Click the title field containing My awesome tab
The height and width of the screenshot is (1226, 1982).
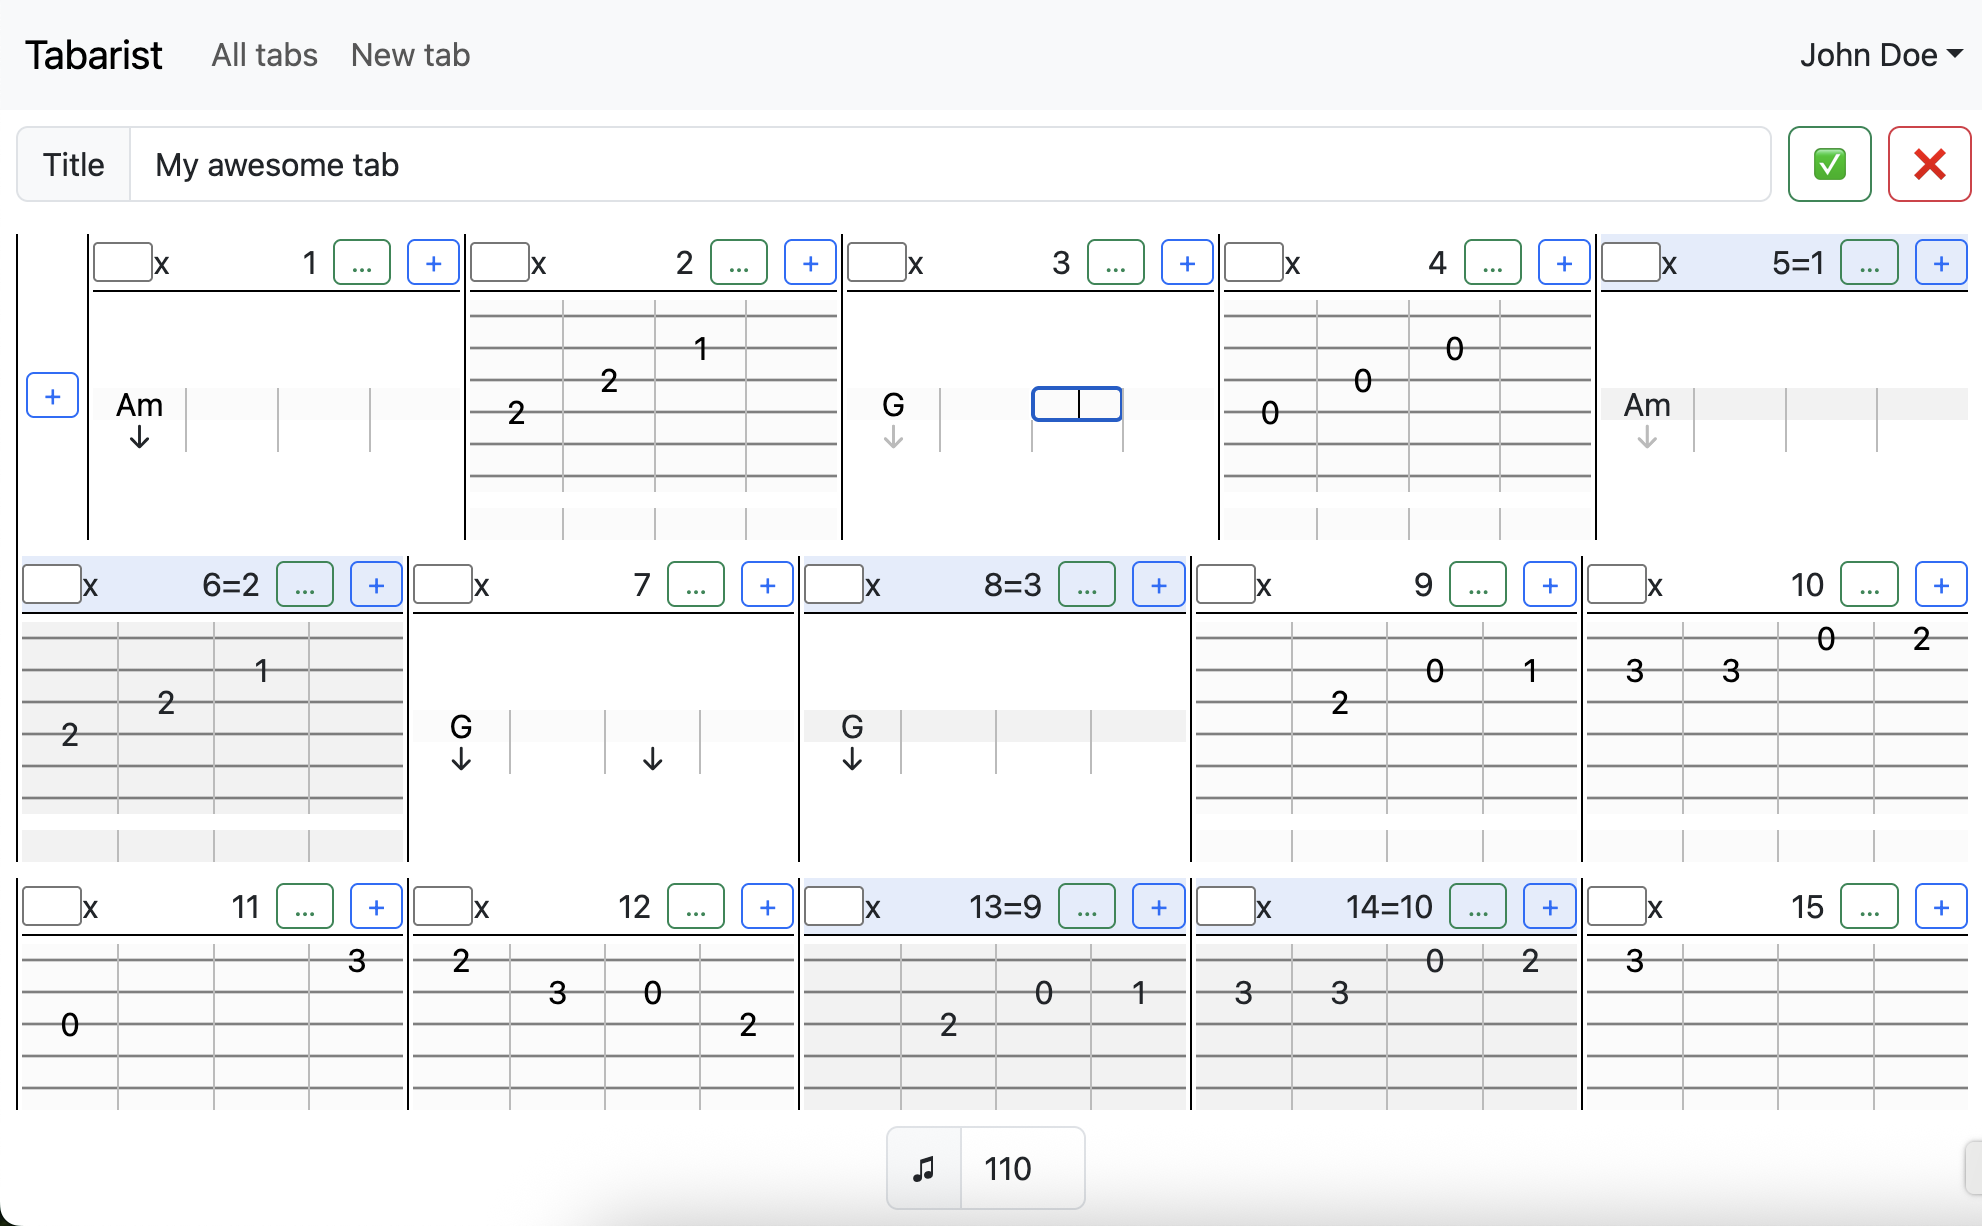tap(950, 164)
